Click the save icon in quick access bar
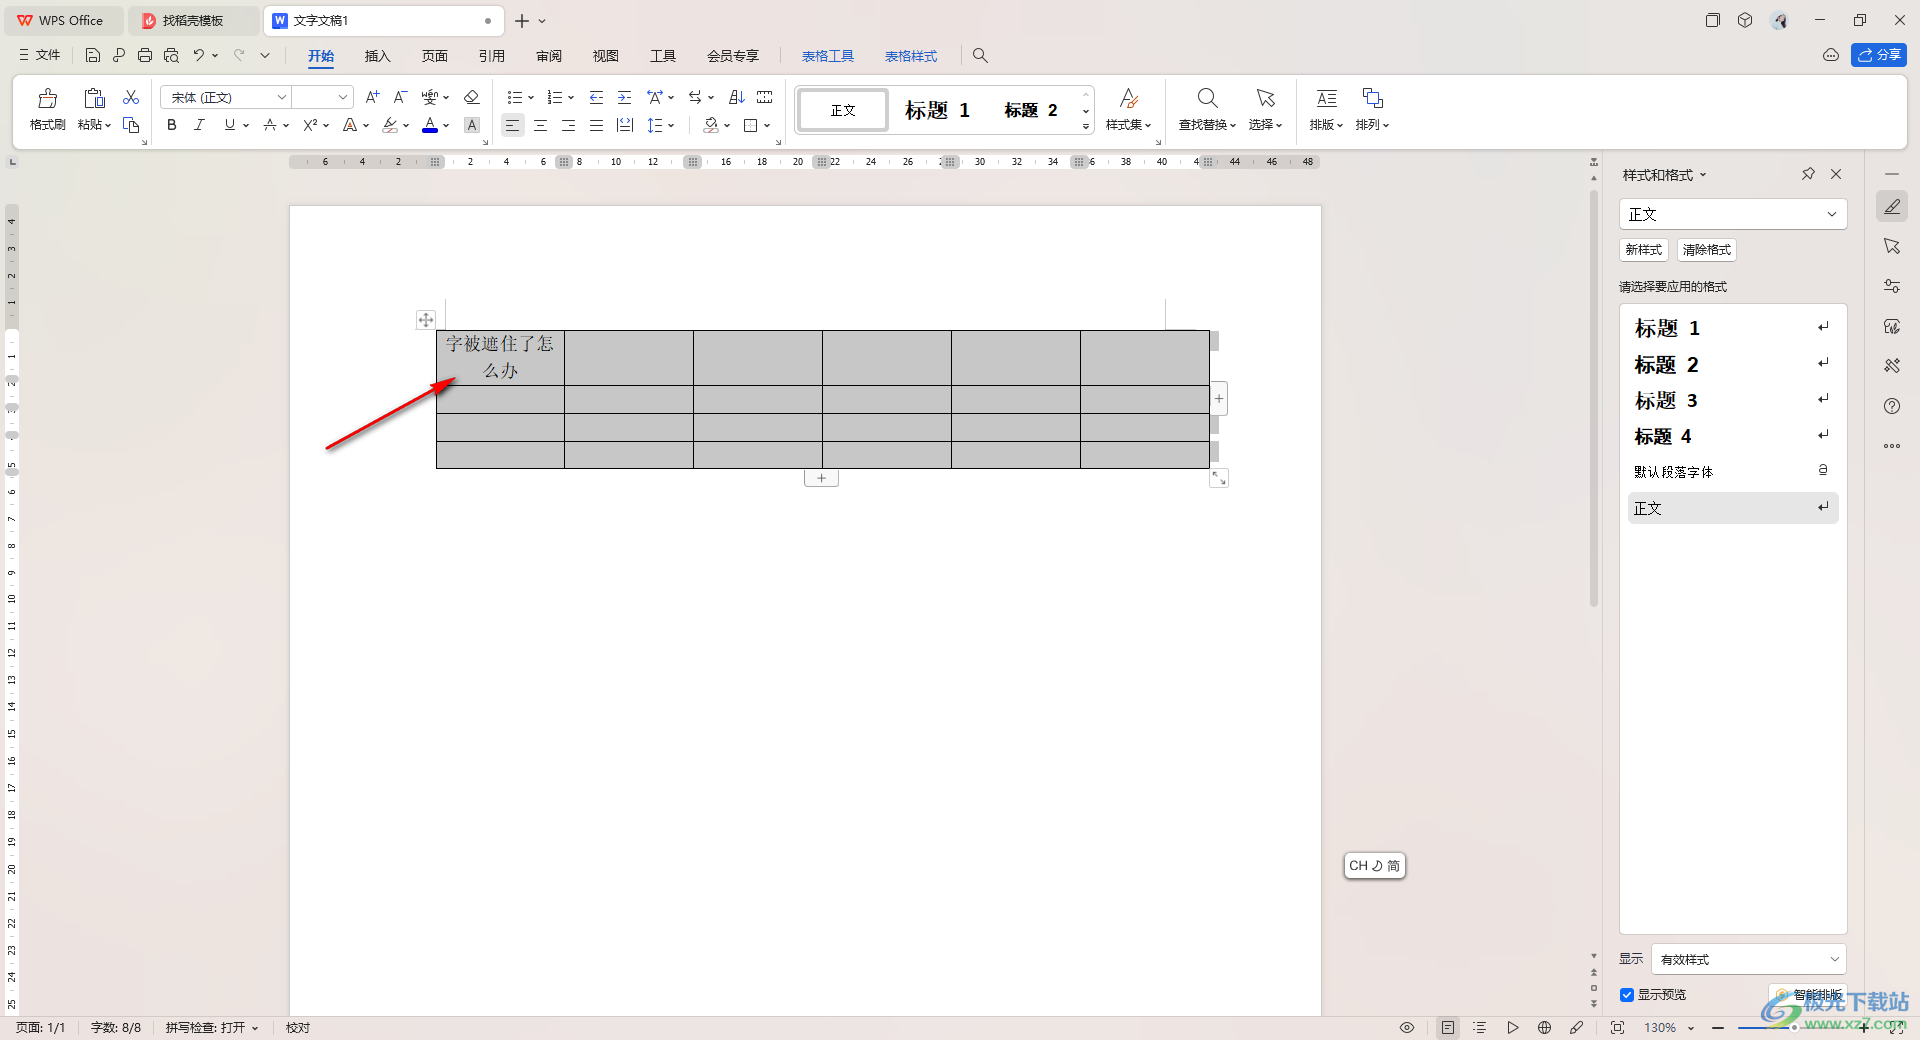 pyautogui.click(x=92, y=55)
